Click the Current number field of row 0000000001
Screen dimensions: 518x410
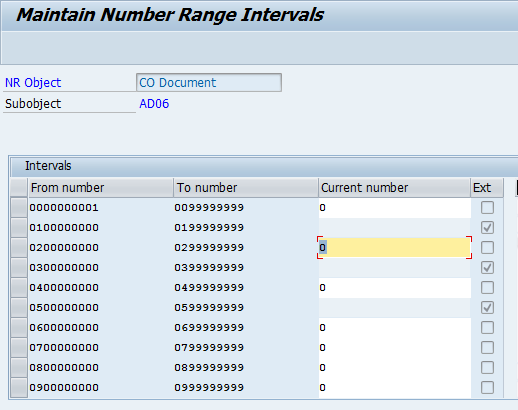pos(394,208)
